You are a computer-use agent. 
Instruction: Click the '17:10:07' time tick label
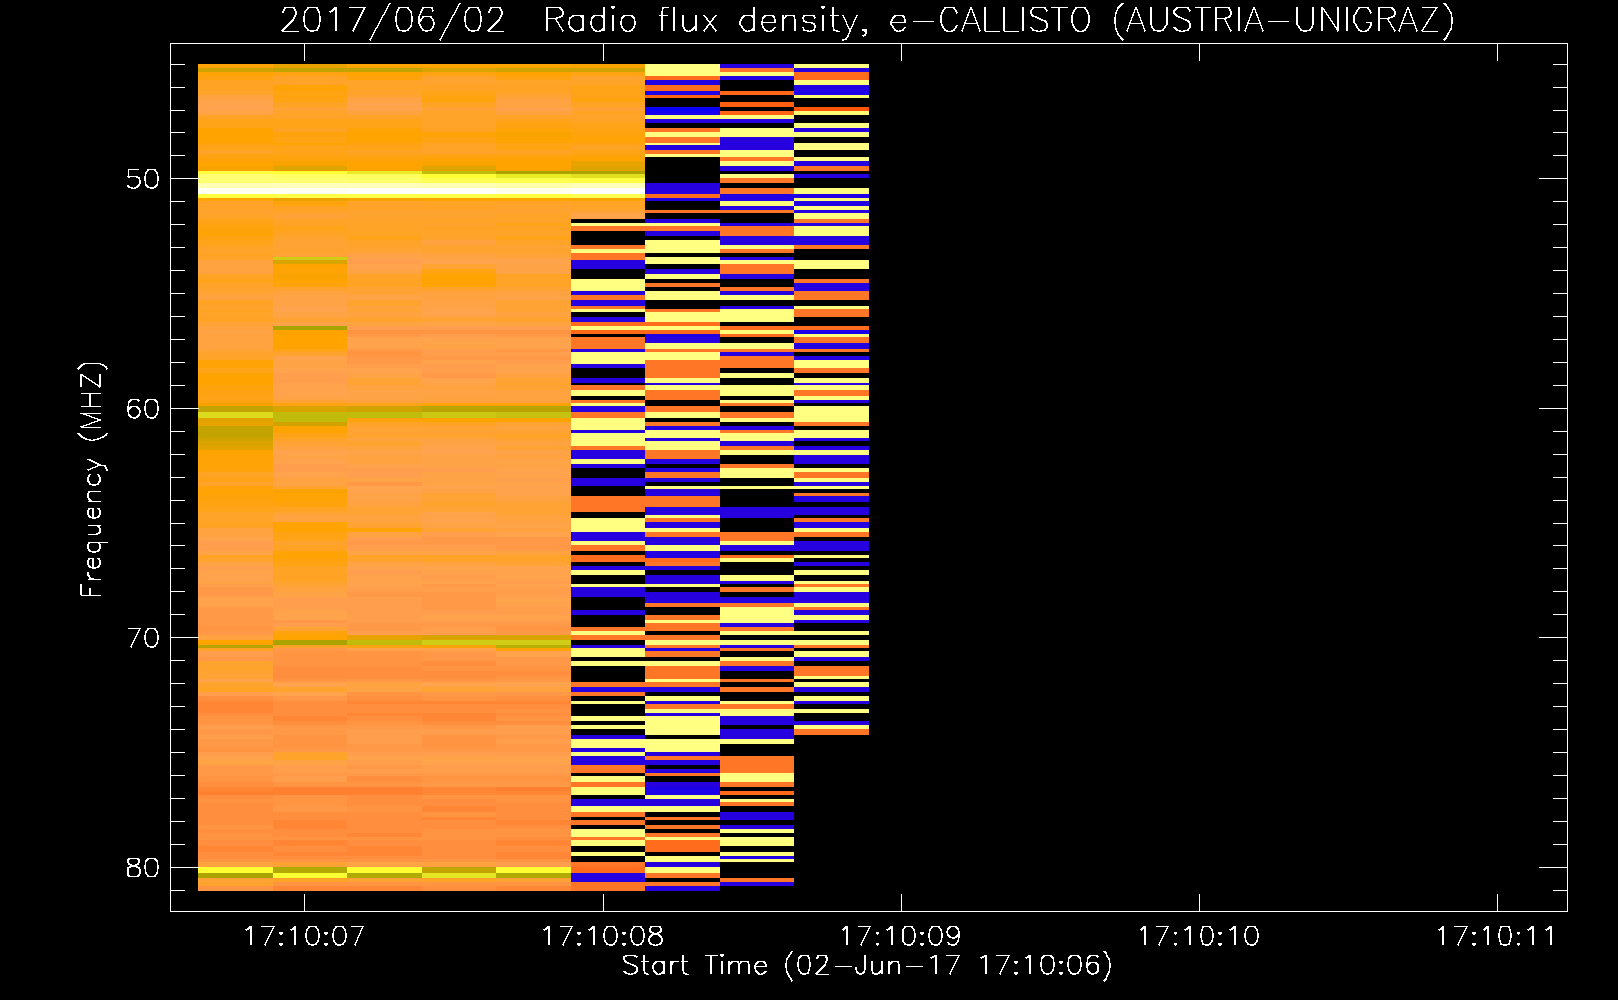305,936
